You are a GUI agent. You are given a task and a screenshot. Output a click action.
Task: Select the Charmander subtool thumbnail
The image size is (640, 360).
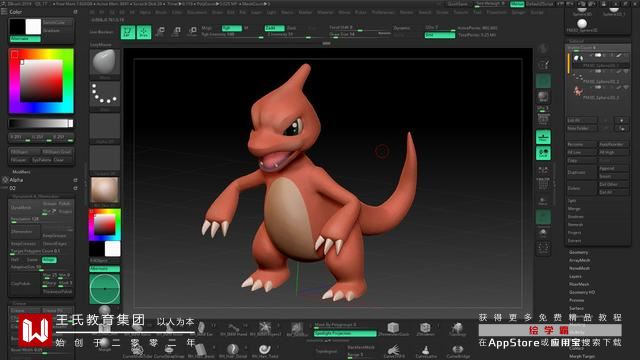point(578,91)
